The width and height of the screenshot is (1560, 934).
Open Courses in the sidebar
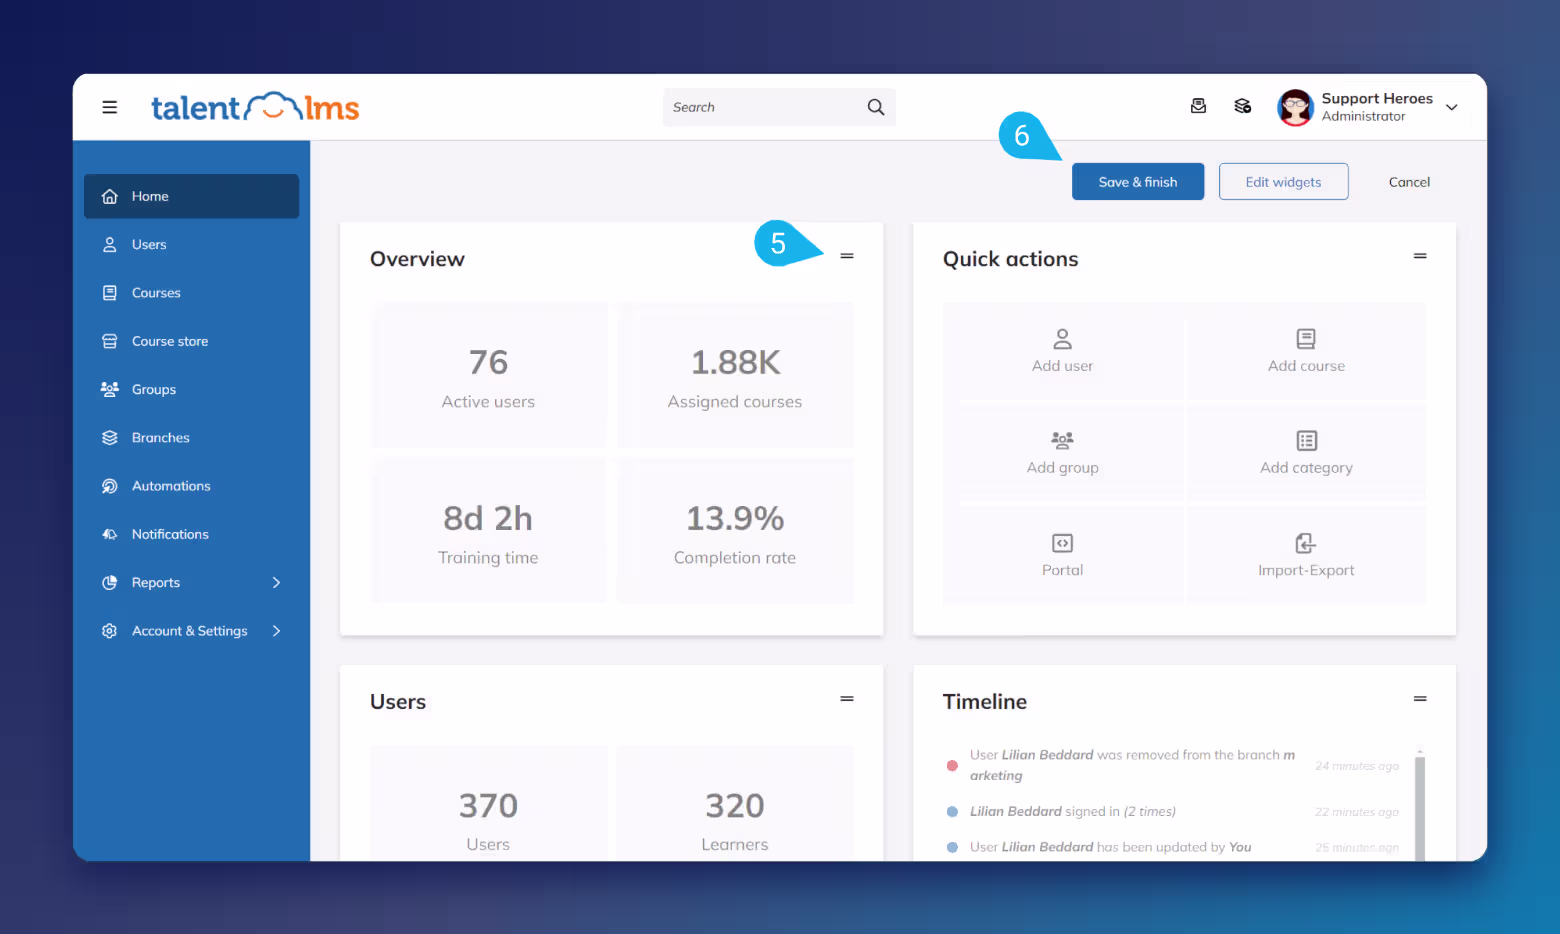click(191, 293)
